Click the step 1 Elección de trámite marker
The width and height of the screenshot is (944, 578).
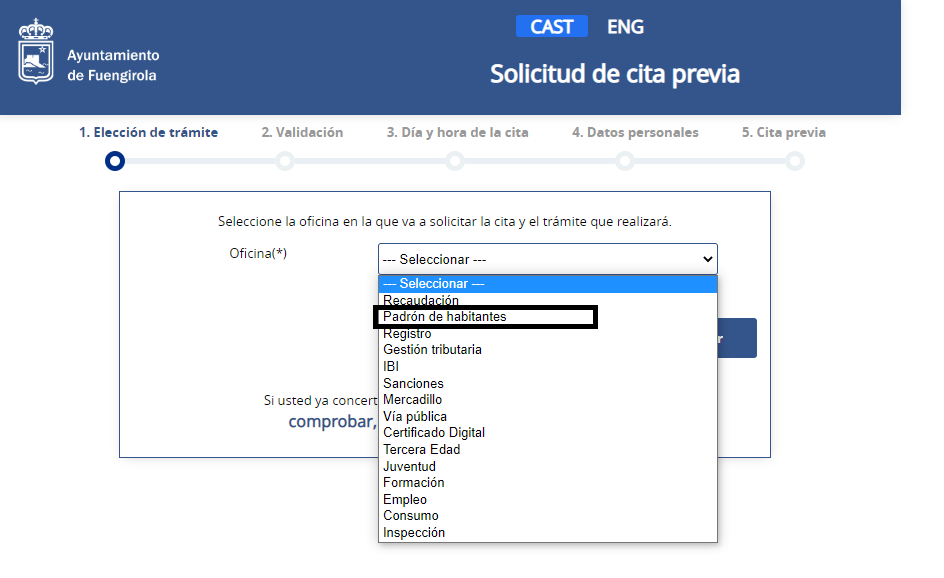point(115,161)
